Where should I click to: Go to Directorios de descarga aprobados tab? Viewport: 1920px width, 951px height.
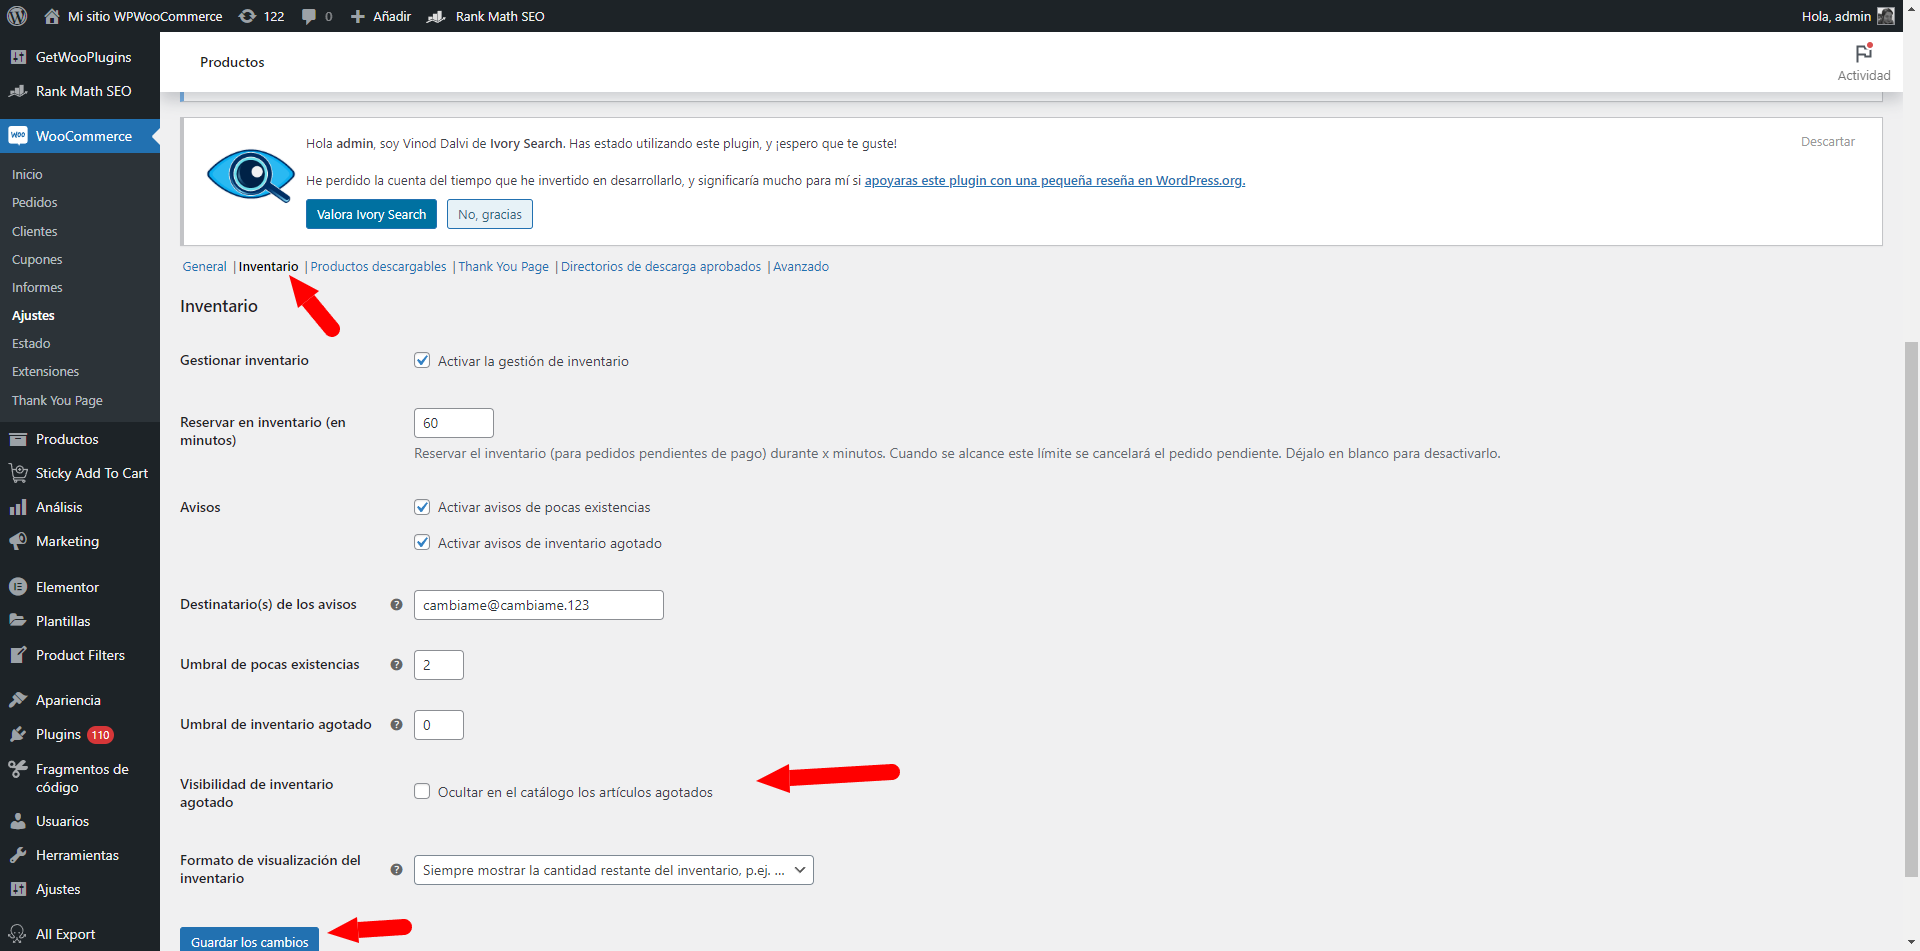point(661,267)
